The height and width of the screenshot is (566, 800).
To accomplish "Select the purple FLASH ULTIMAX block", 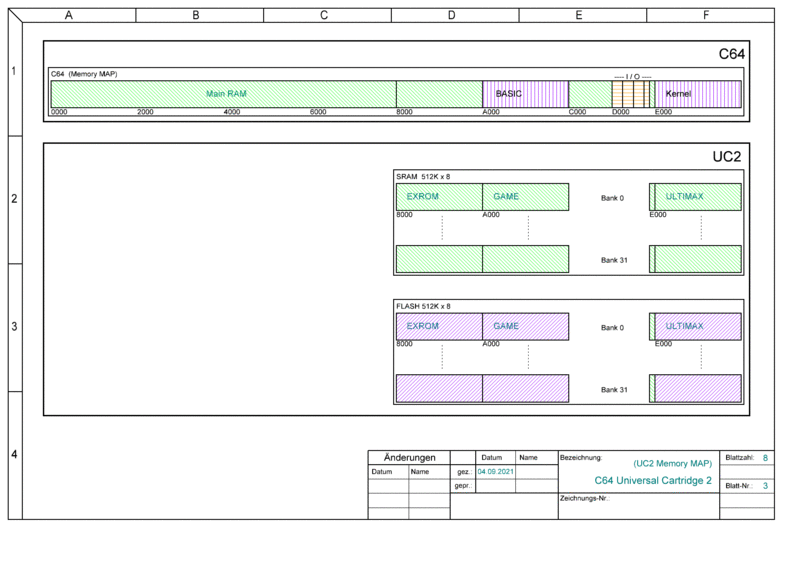I will (x=698, y=327).
